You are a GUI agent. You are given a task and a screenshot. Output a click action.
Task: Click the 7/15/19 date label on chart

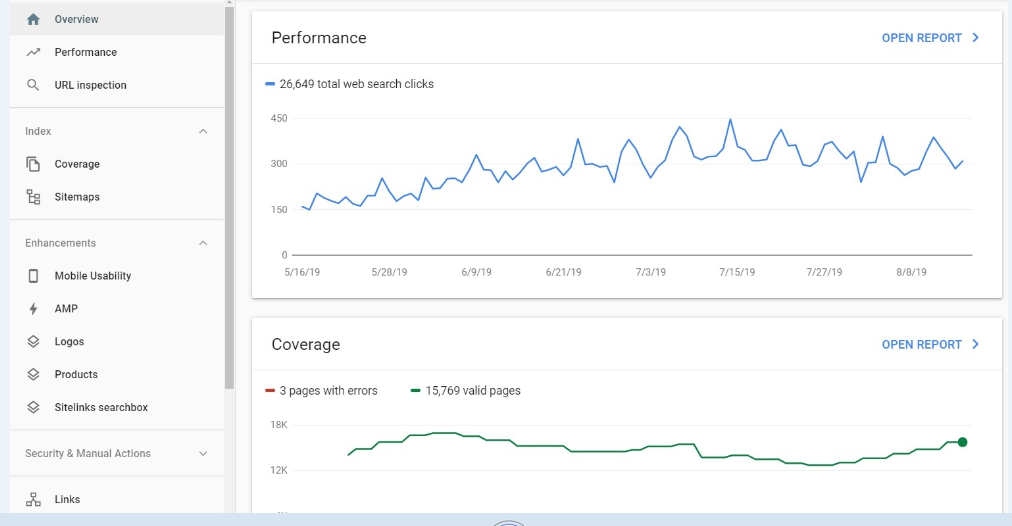click(x=737, y=272)
